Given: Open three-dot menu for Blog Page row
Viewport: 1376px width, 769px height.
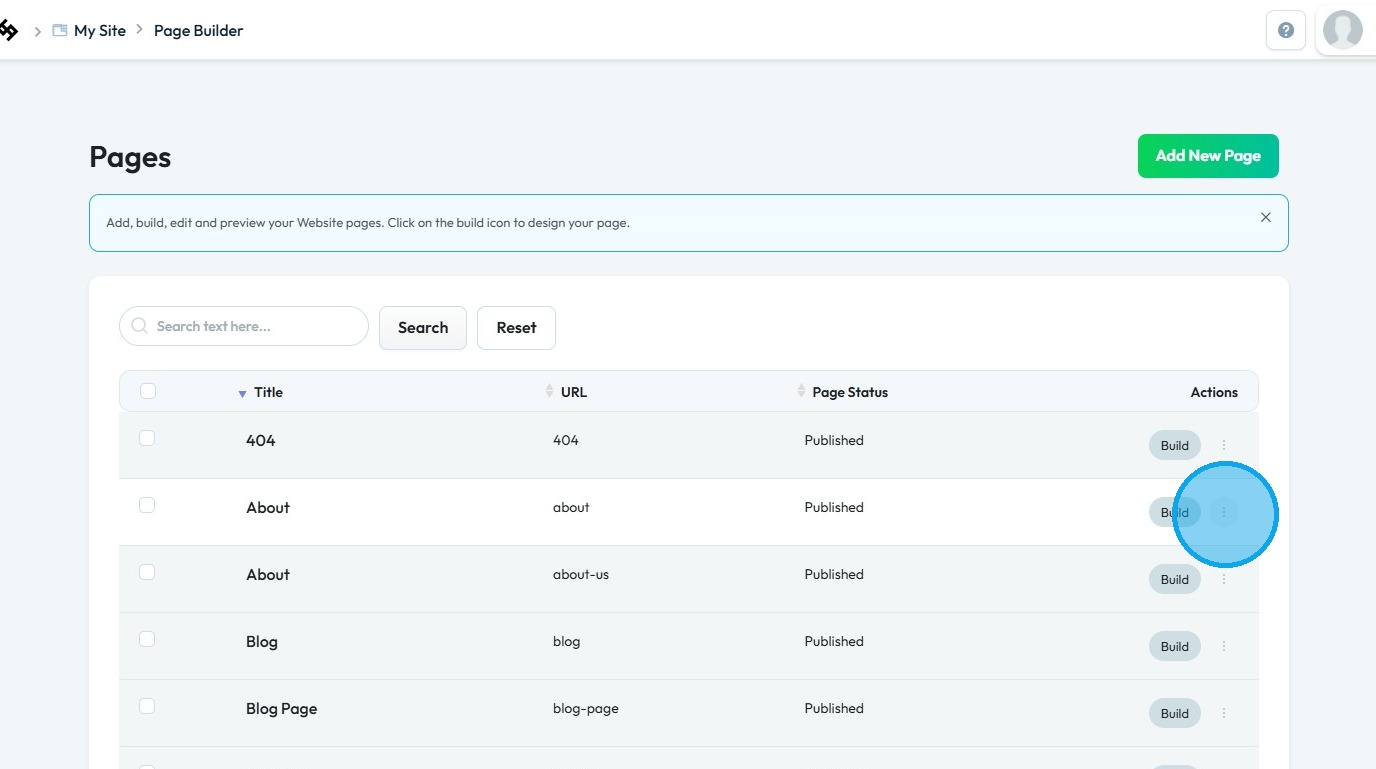Looking at the screenshot, I should pyautogui.click(x=1224, y=713).
